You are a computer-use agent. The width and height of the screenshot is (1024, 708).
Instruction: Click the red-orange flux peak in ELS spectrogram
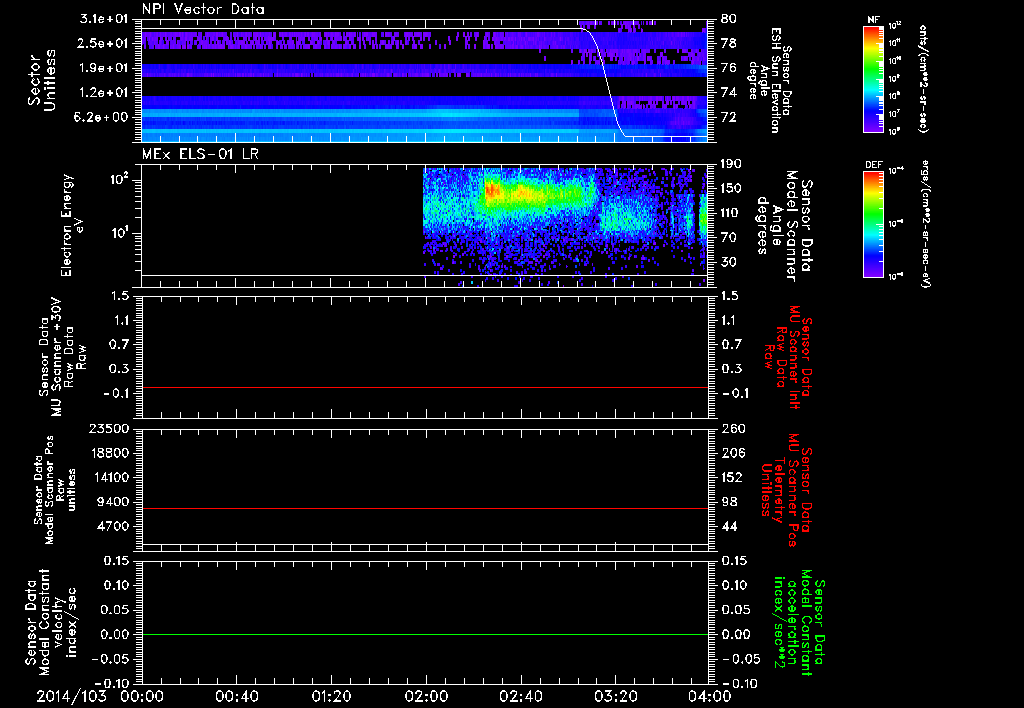(492, 191)
